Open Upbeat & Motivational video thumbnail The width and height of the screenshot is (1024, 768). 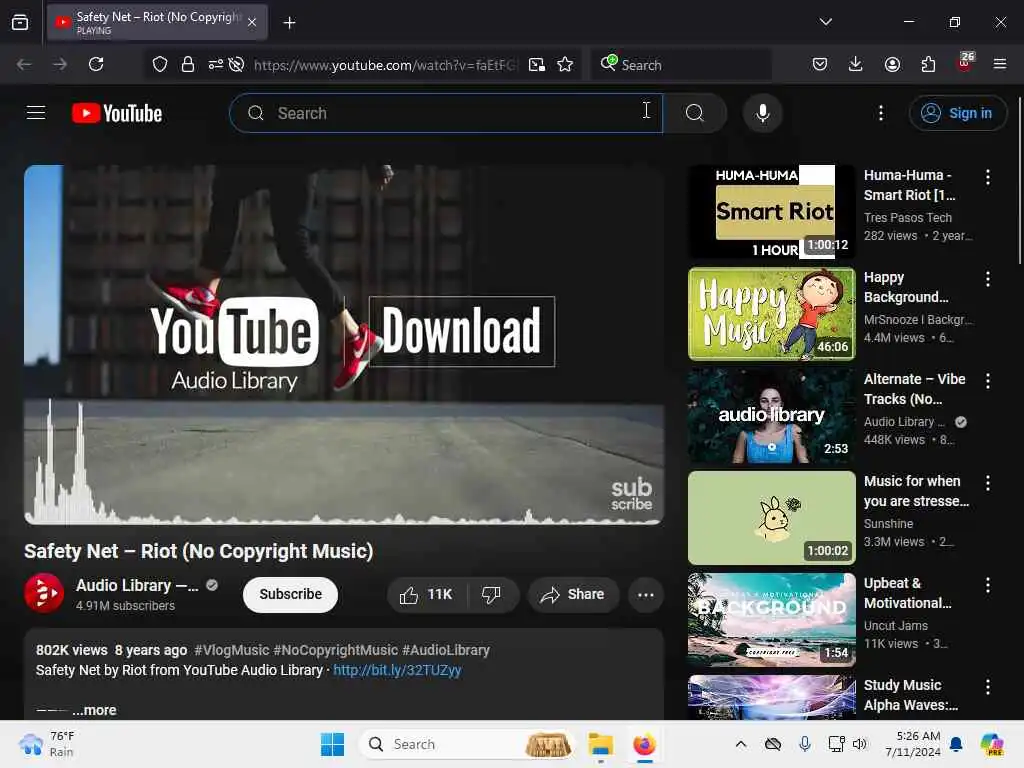(771, 620)
